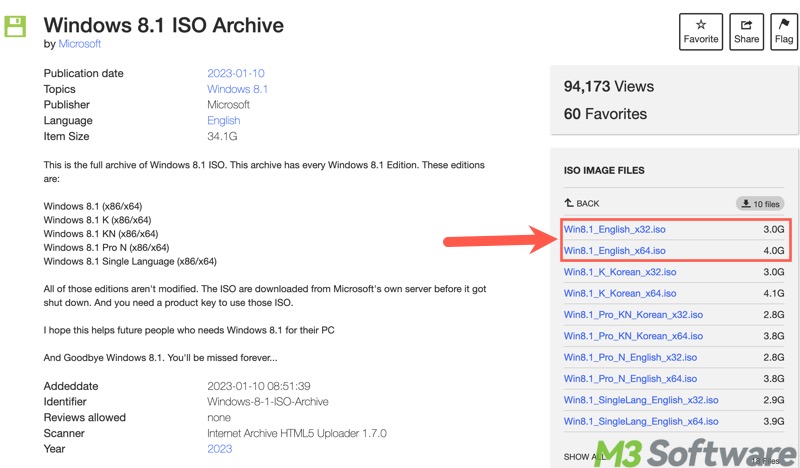Click Win8.1_Pro_KN_Korean_x64.iso

pos(633,337)
